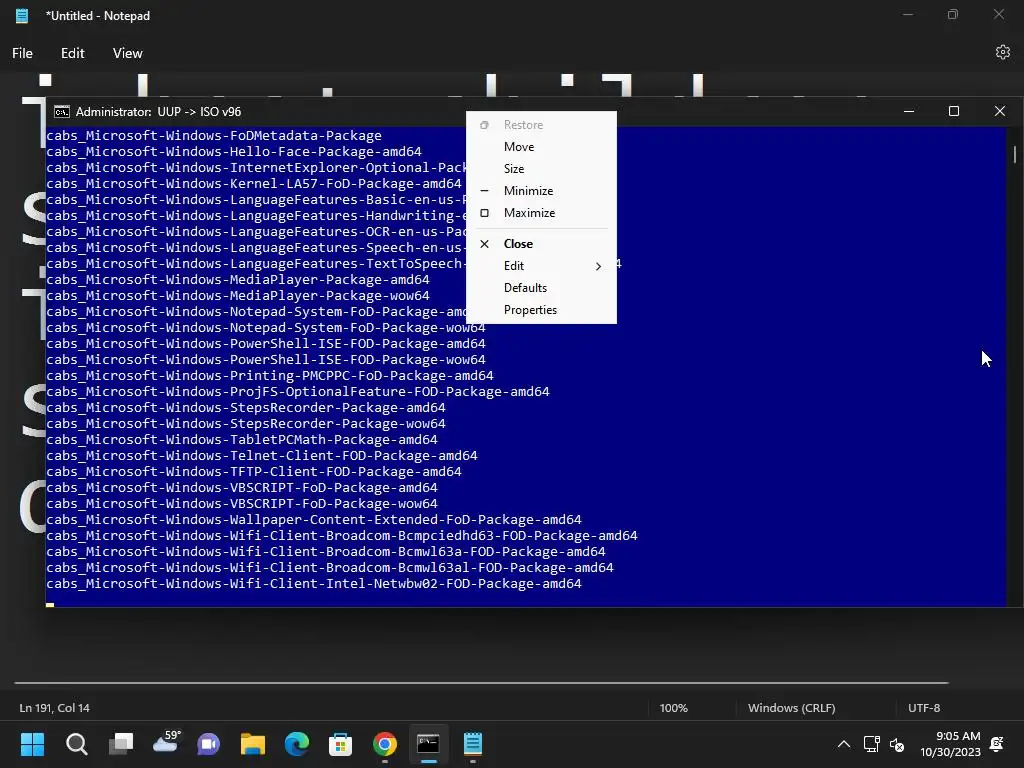The height and width of the screenshot is (768, 1024).
Task: Choose Close in the context menu
Action: point(541,244)
